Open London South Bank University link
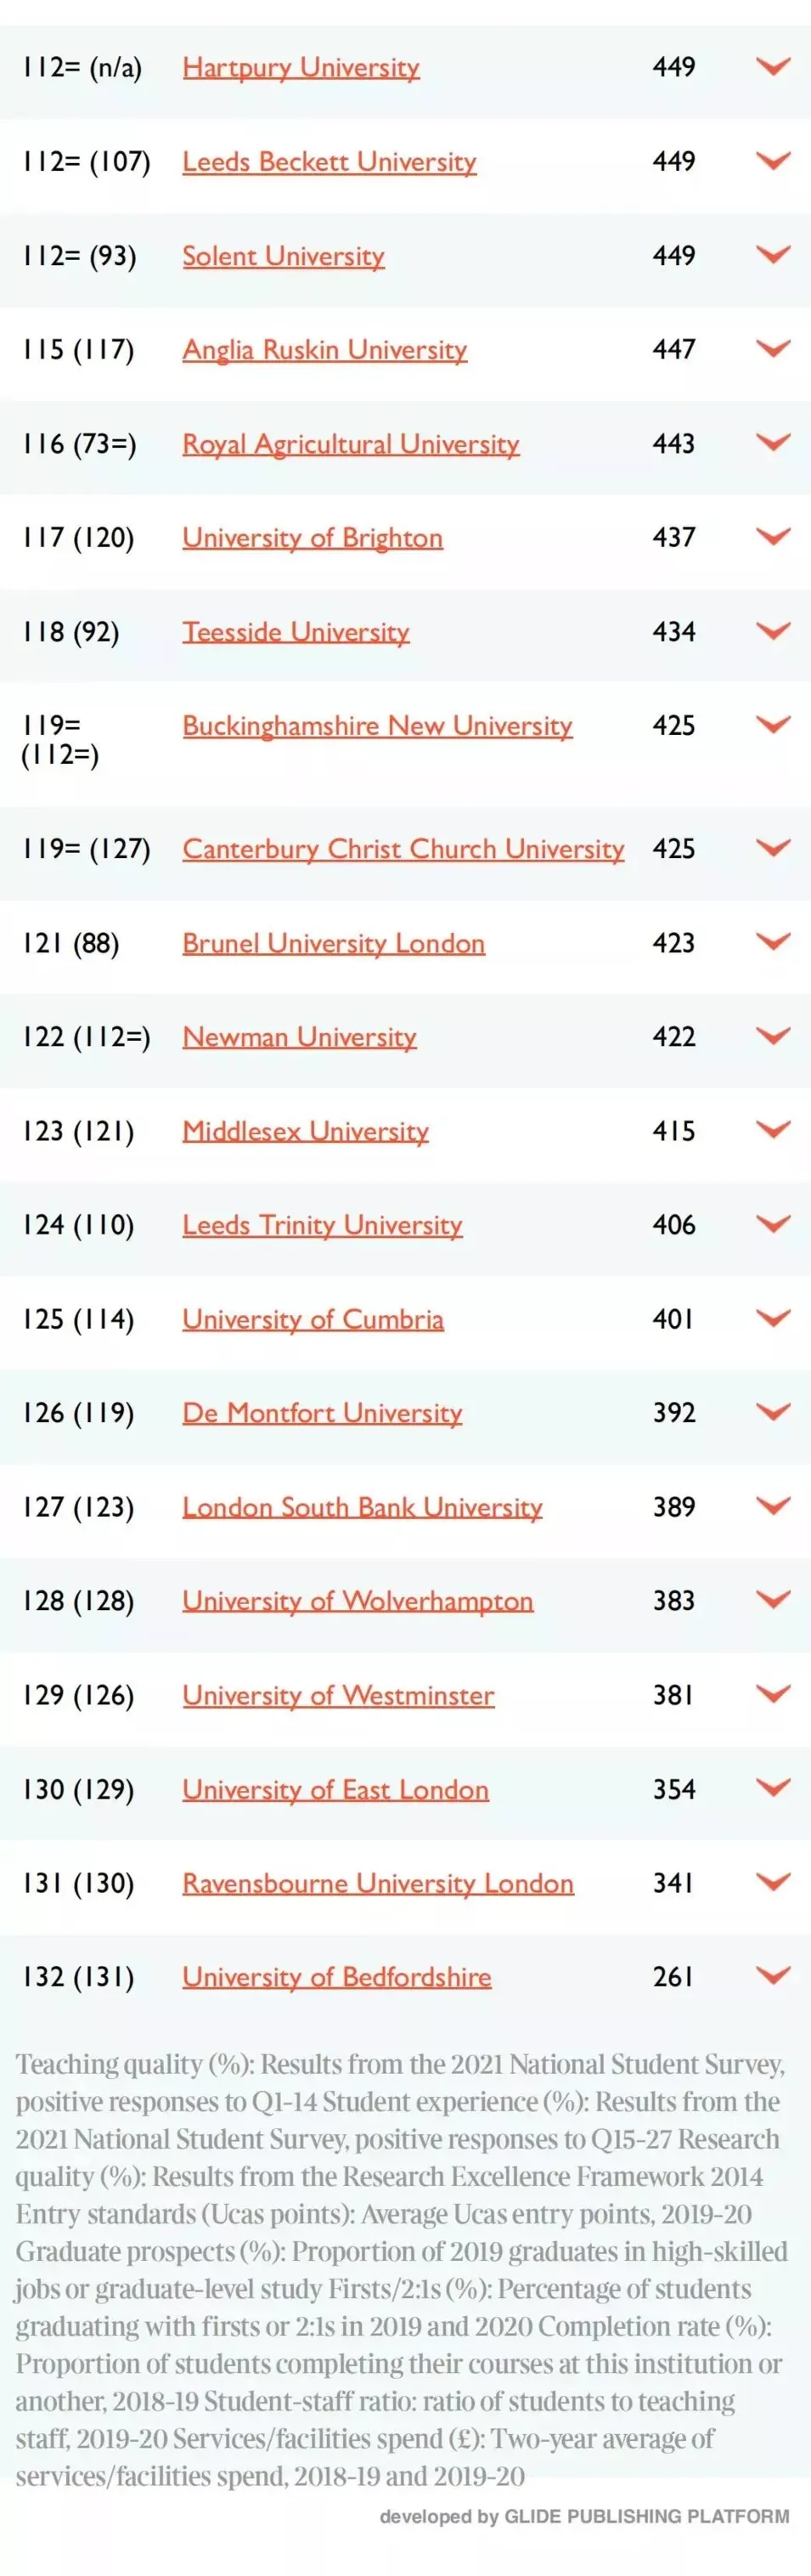The height and width of the screenshot is (2576, 811). point(362,1507)
